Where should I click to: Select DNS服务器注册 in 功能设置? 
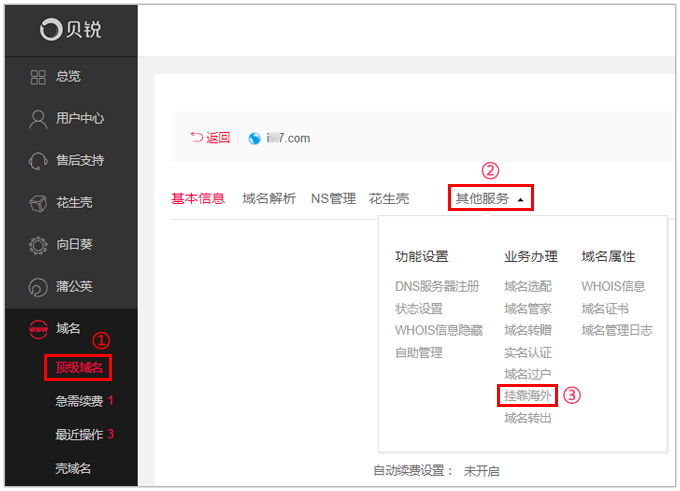point(437,287)
